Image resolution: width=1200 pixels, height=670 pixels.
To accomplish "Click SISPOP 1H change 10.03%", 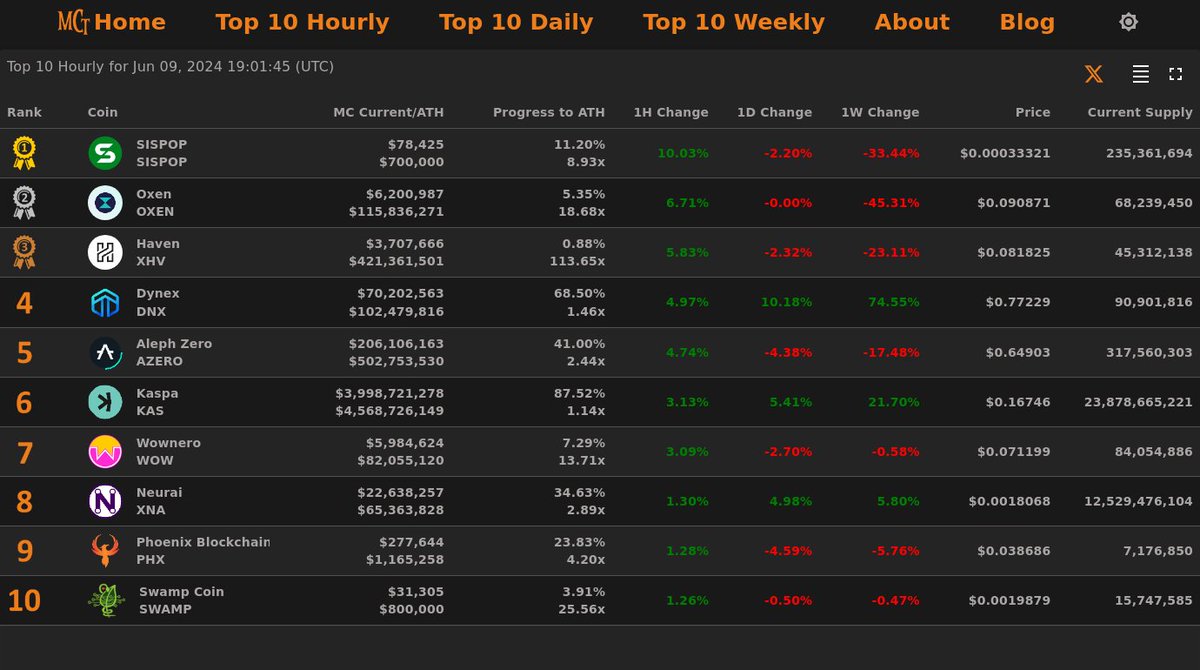I will point(683,153).
